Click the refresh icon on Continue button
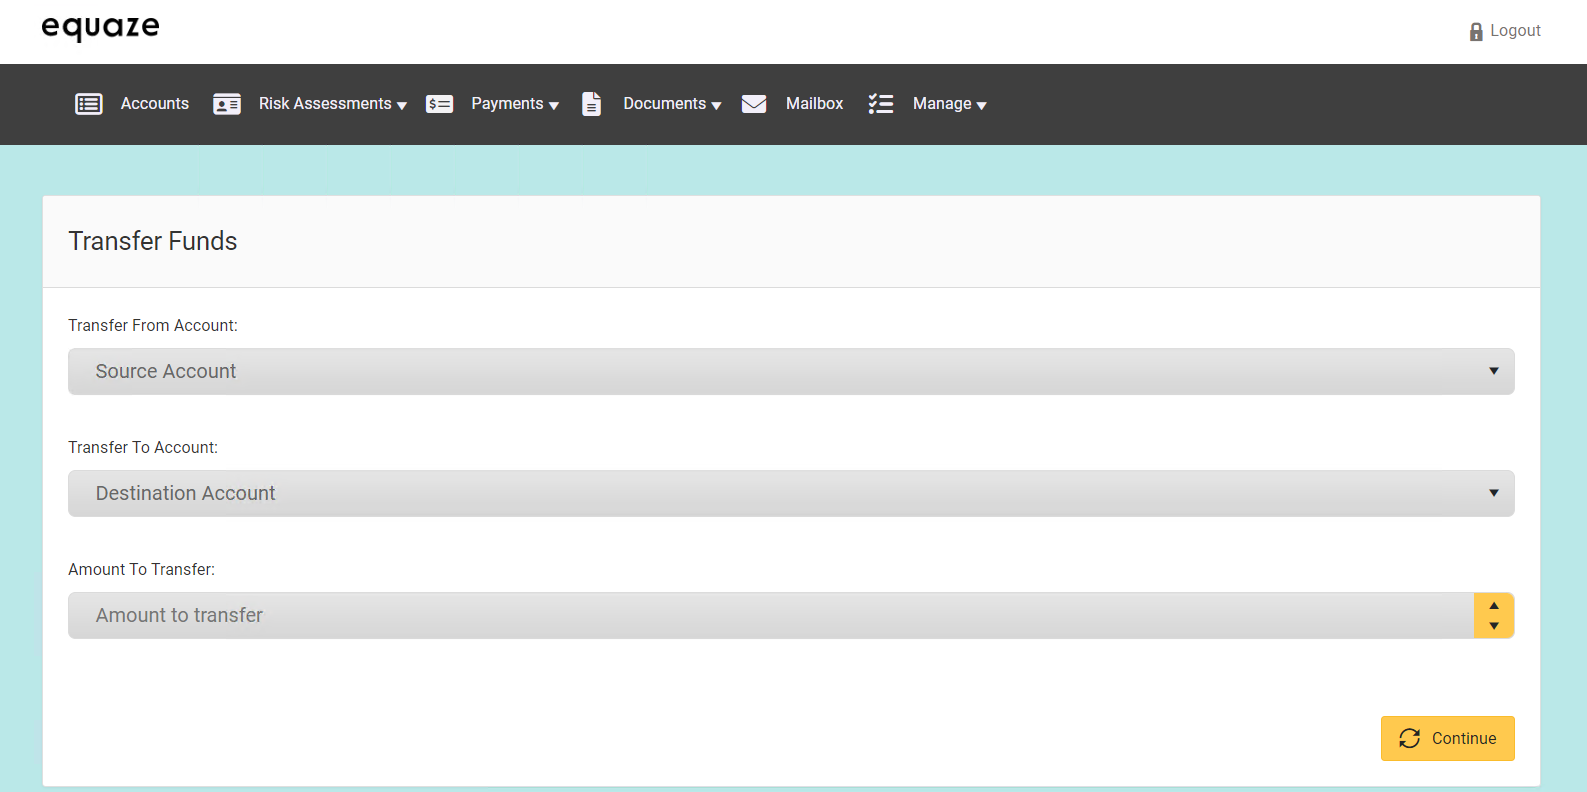Viewport: 1587px width, 792px height. point(1410,738)
